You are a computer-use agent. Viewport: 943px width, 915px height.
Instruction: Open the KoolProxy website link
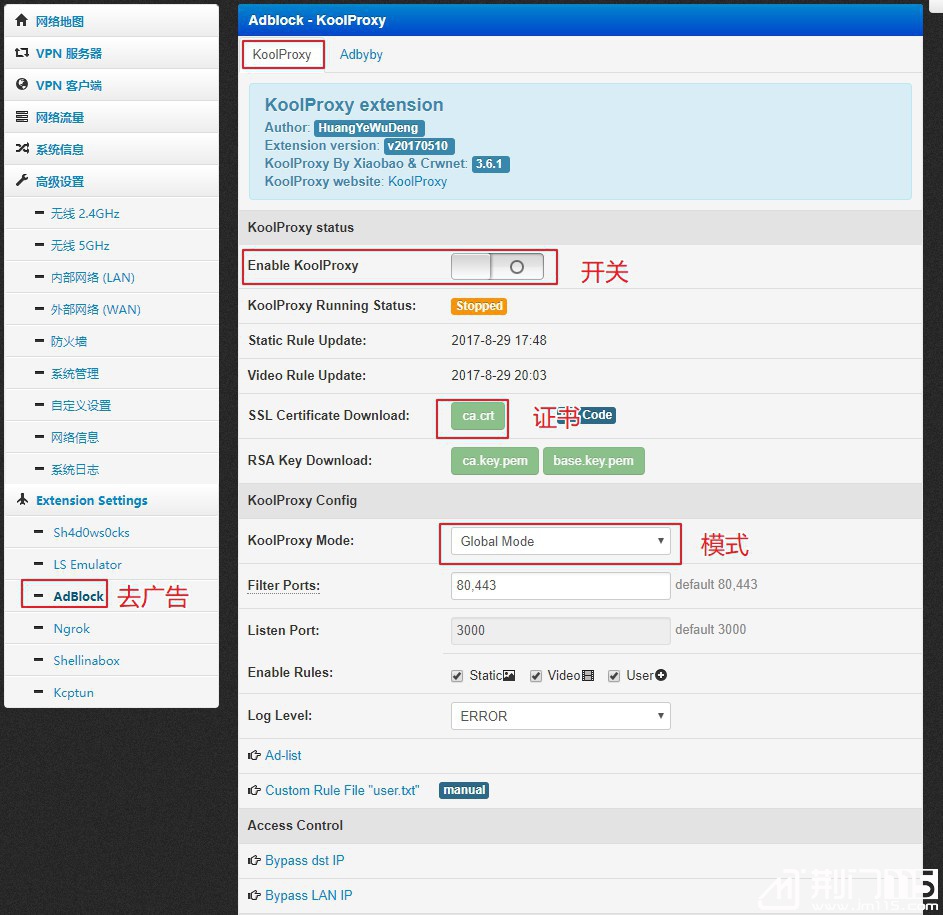(x=417, y=181)
